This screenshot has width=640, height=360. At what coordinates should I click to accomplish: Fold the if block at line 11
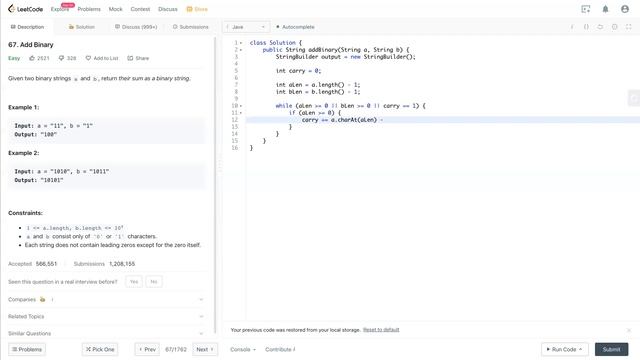[241, 113]
